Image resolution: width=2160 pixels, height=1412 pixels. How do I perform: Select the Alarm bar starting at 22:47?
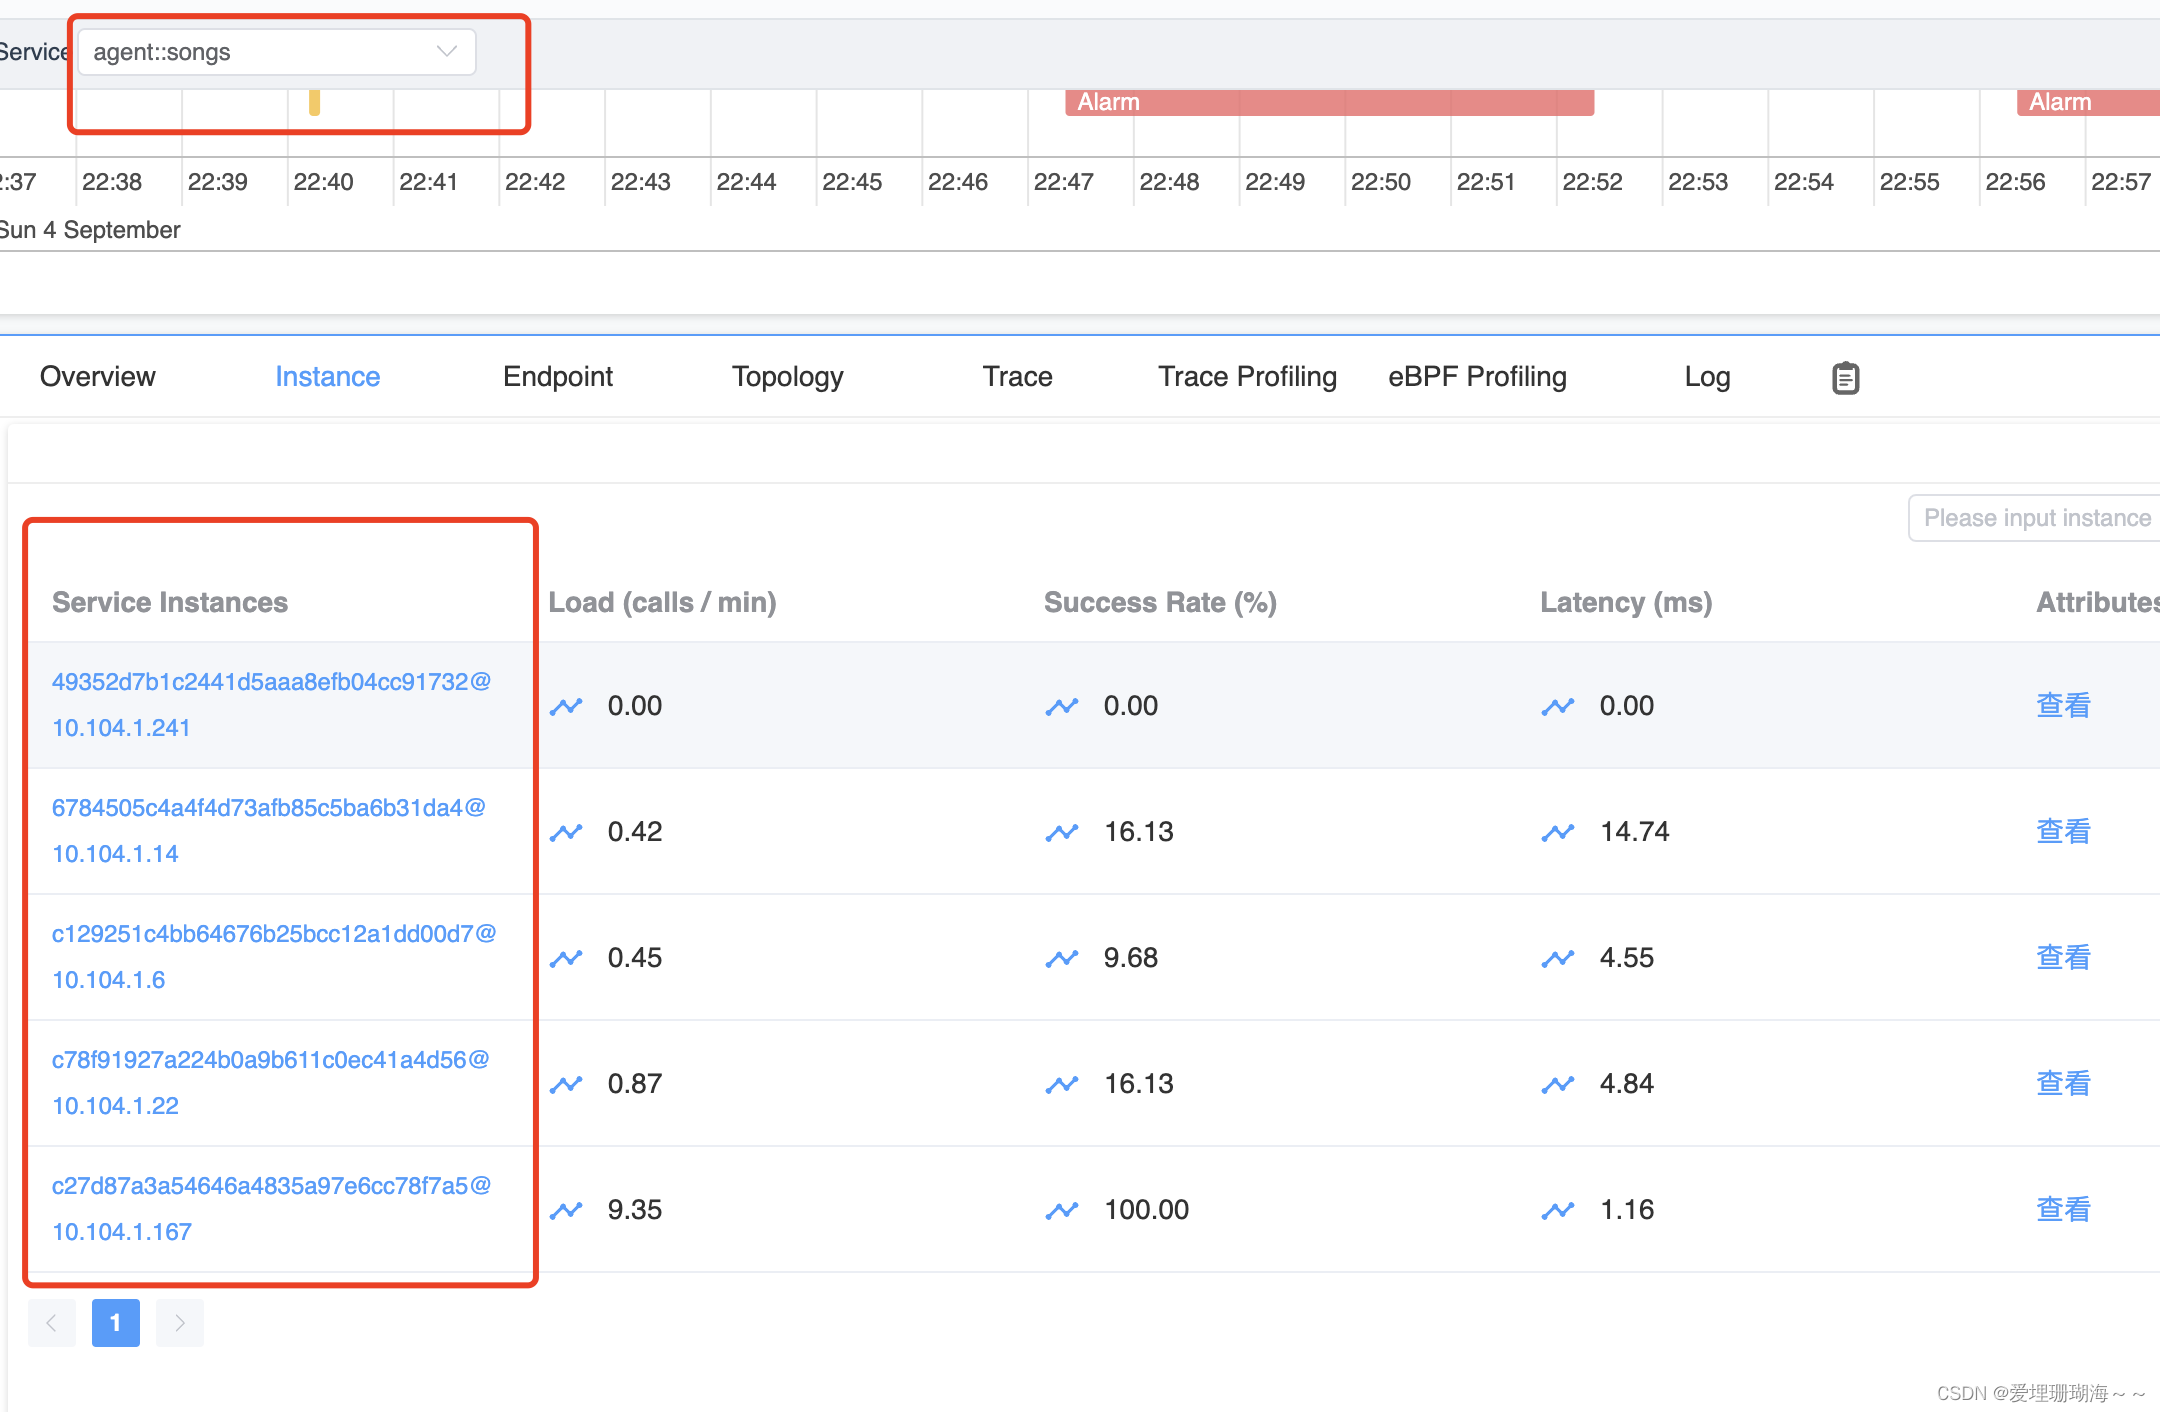pyautogui.click(x=1329, y=102)
